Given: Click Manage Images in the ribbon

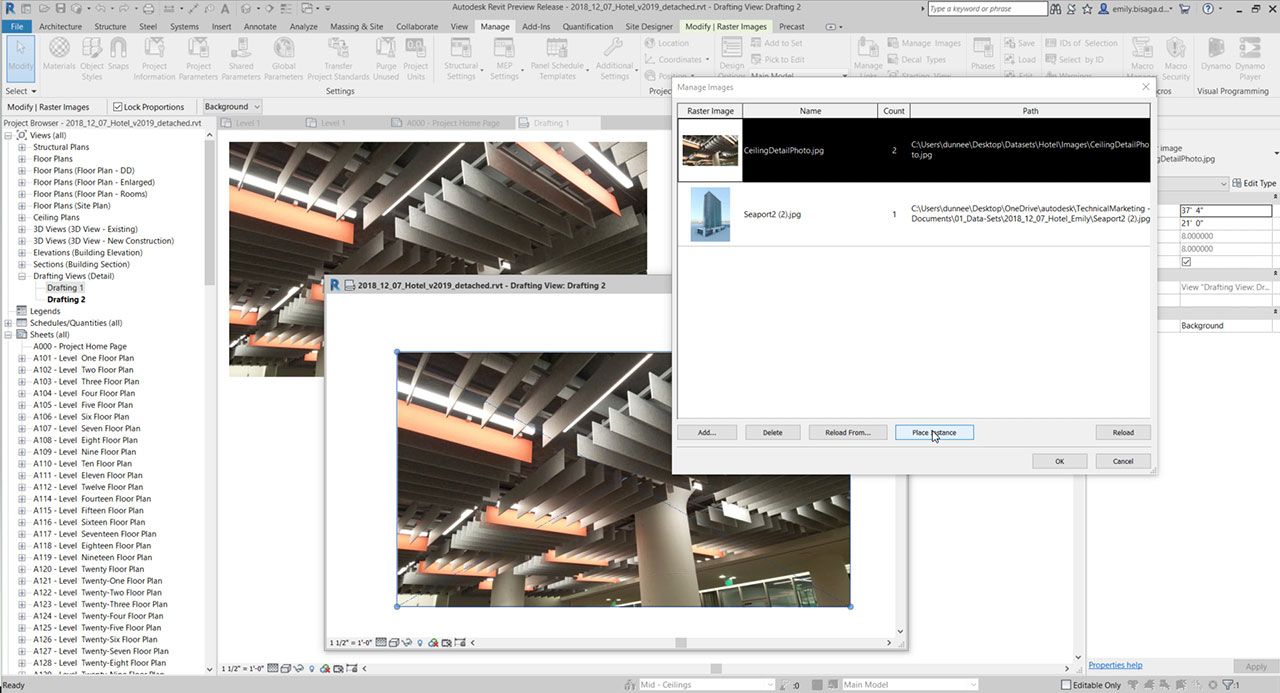Looking at the screenshot, I should click(924, 43).
